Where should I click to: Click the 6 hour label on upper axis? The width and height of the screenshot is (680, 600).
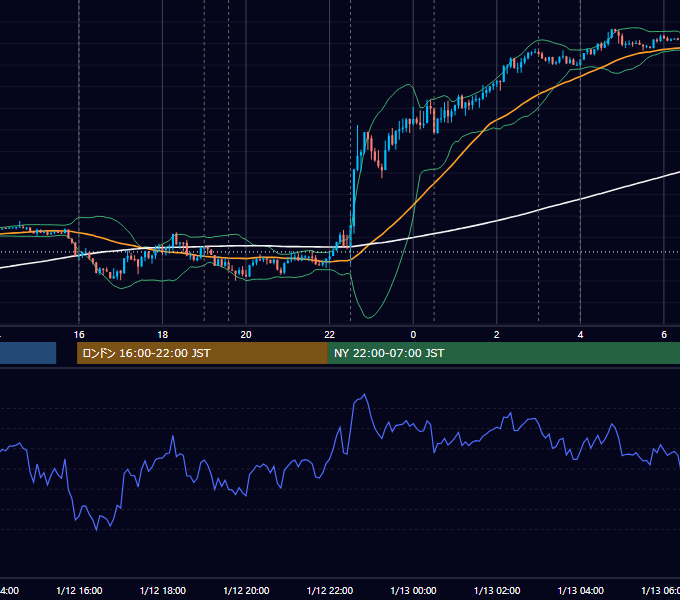pyautogui.click(x=664, y=334)
